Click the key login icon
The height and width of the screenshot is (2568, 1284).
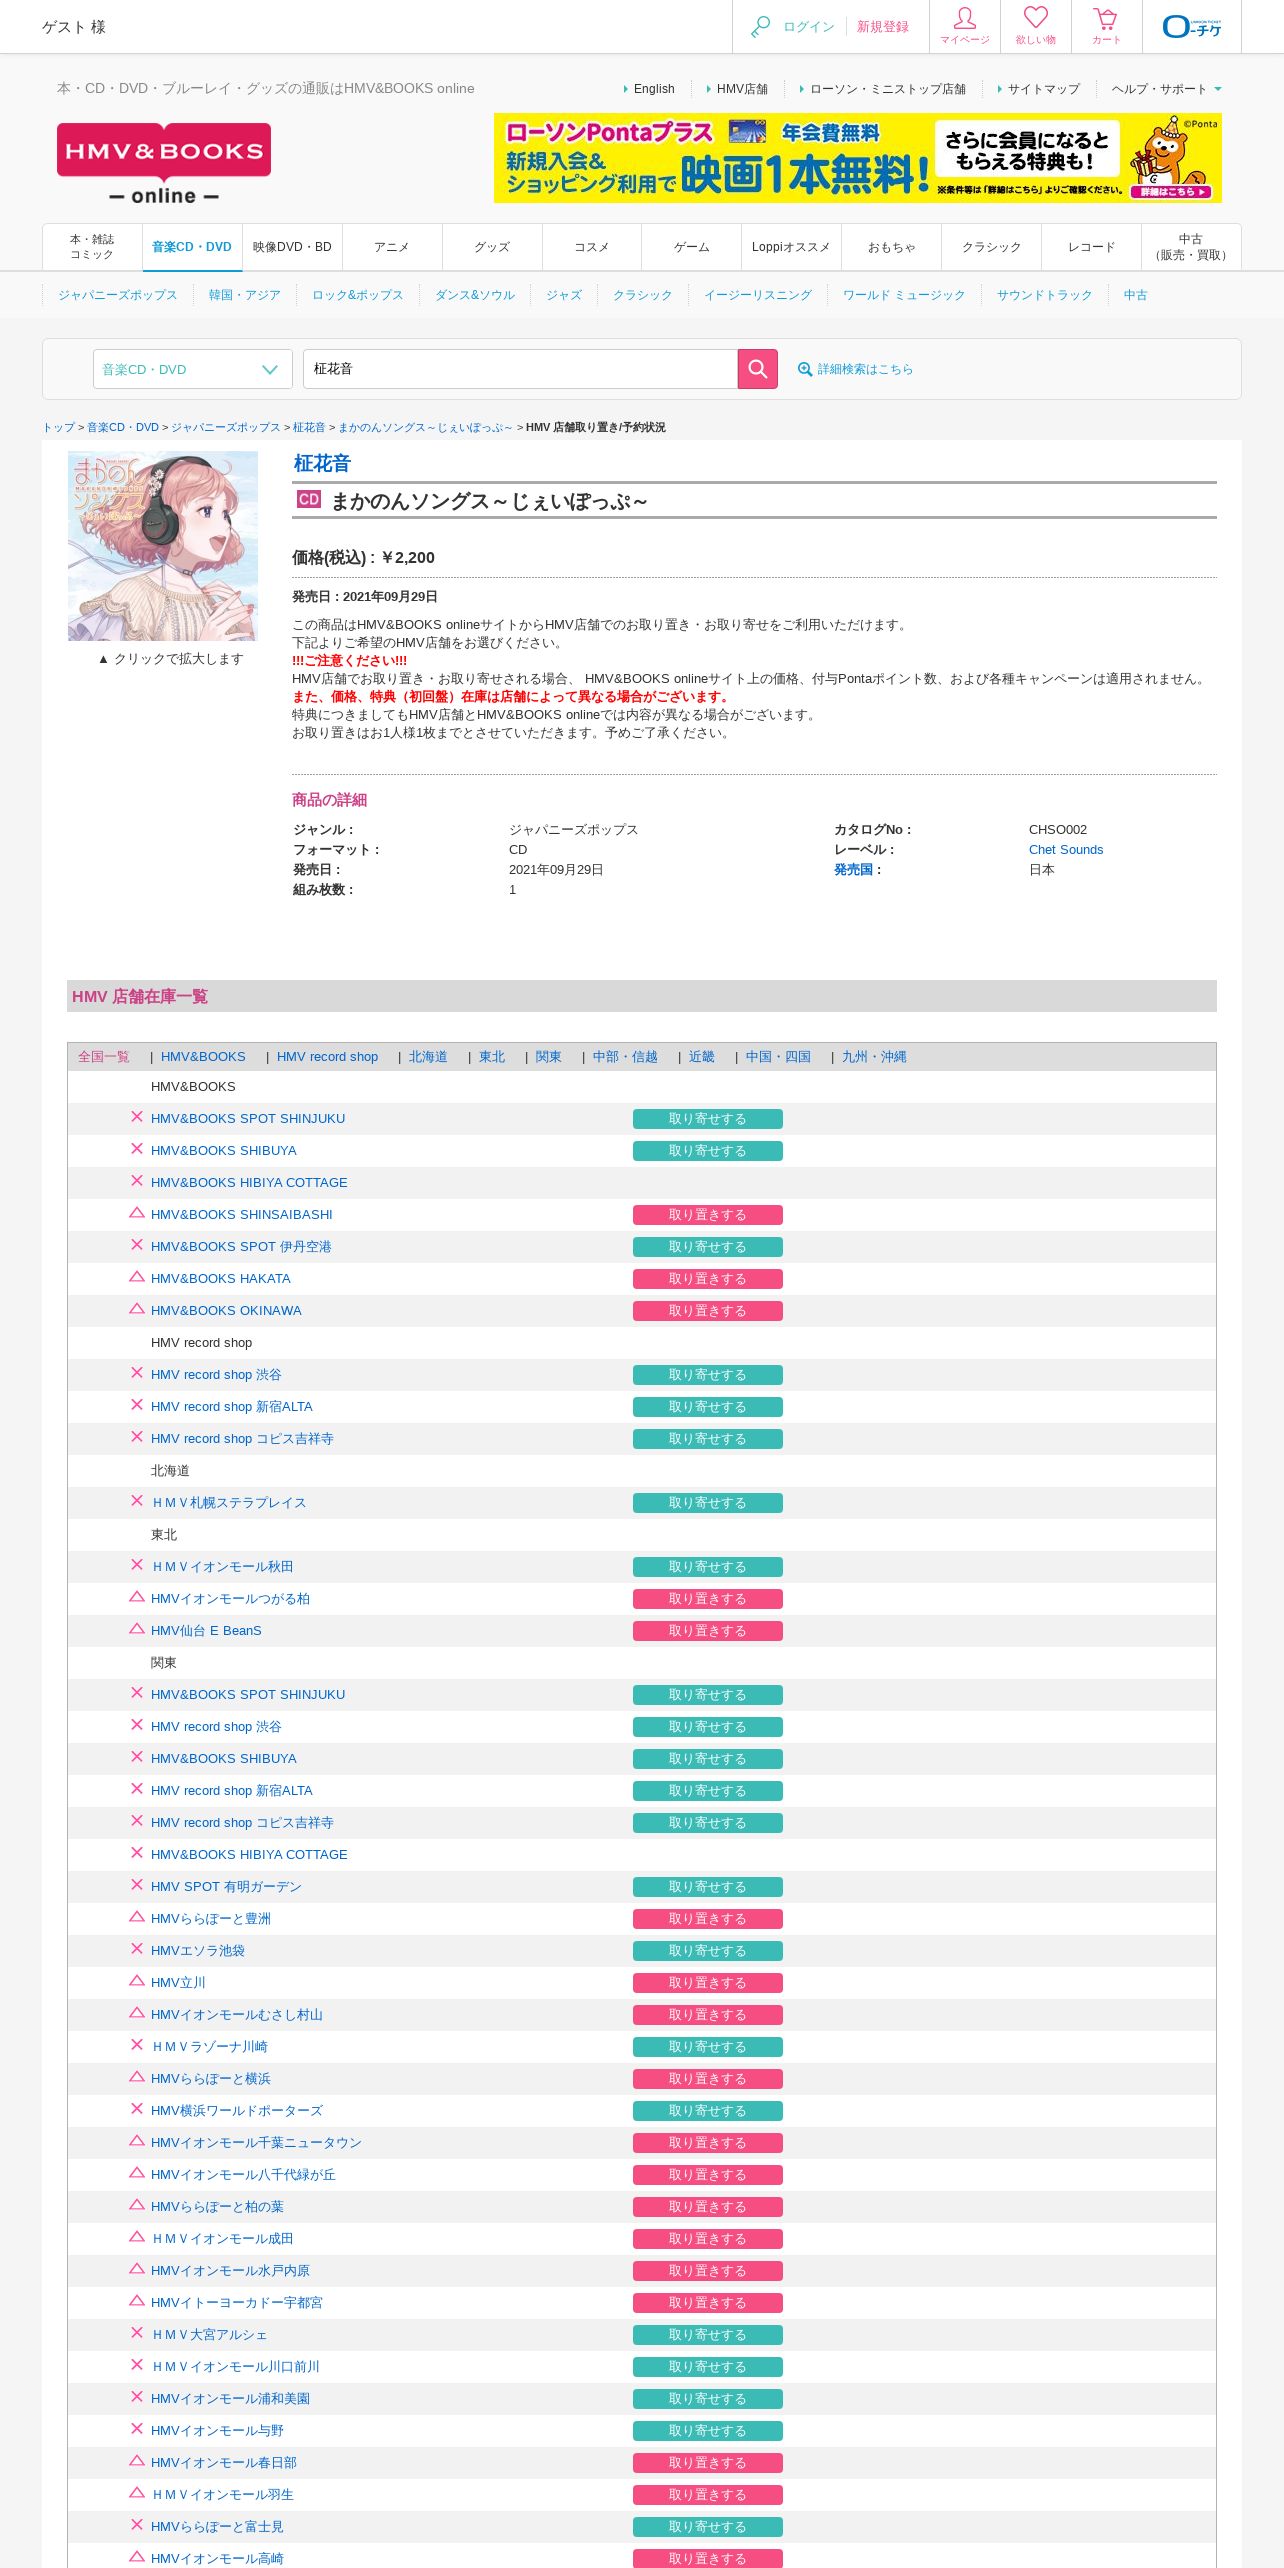(x=761, y=26)
